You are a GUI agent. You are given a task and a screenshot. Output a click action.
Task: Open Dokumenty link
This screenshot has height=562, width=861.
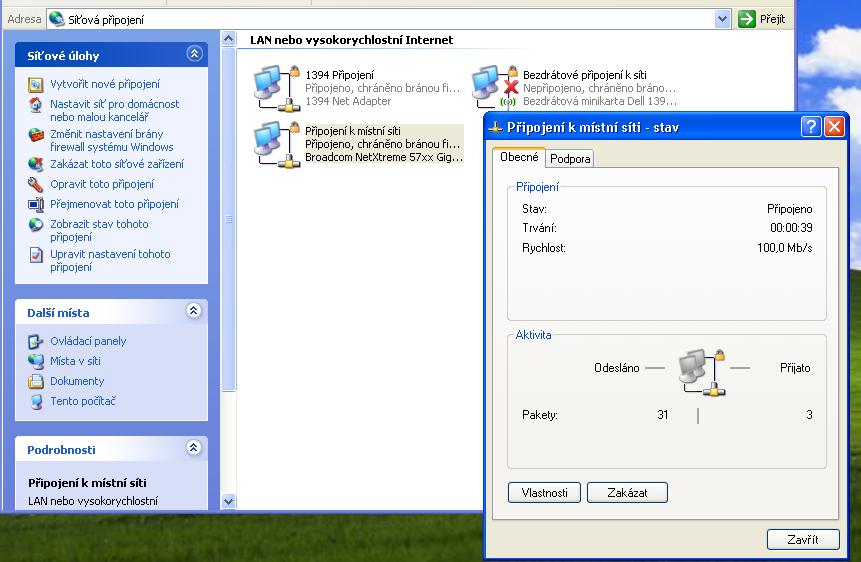[77, 381]
